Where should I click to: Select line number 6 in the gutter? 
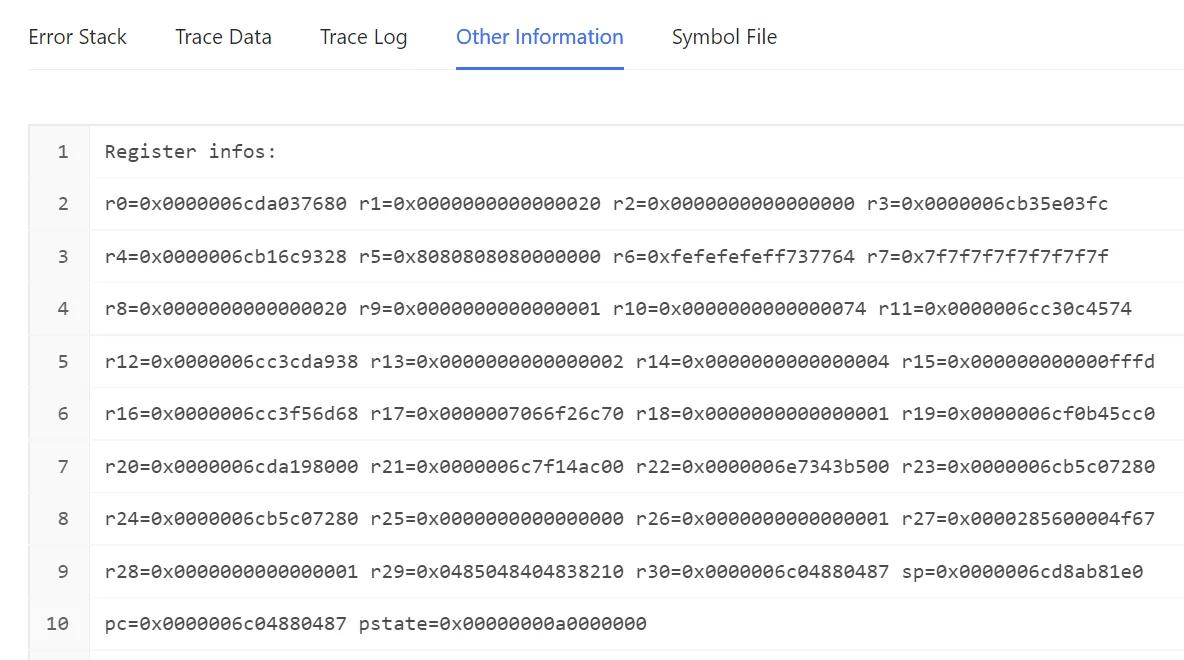coord(63,414)
